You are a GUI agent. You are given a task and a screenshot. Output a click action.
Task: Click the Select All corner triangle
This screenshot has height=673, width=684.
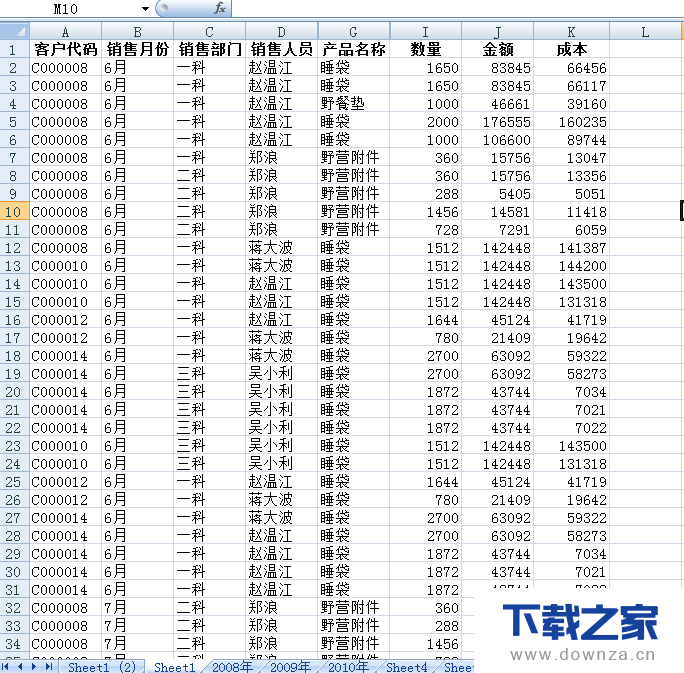point(14,31)
